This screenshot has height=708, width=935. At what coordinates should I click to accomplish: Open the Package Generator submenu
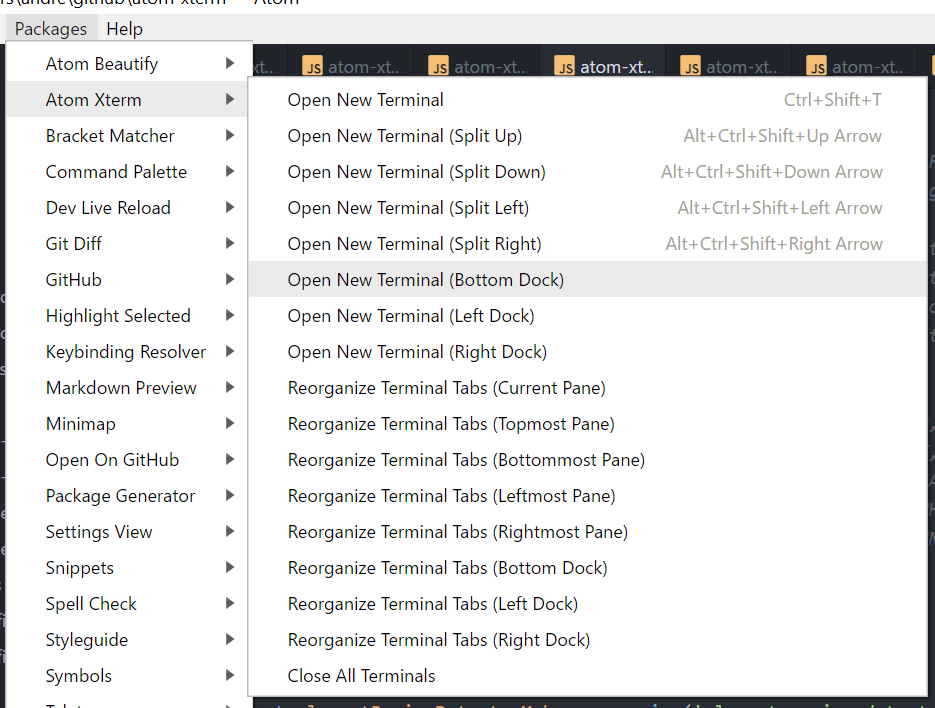(x=126, y=496)
